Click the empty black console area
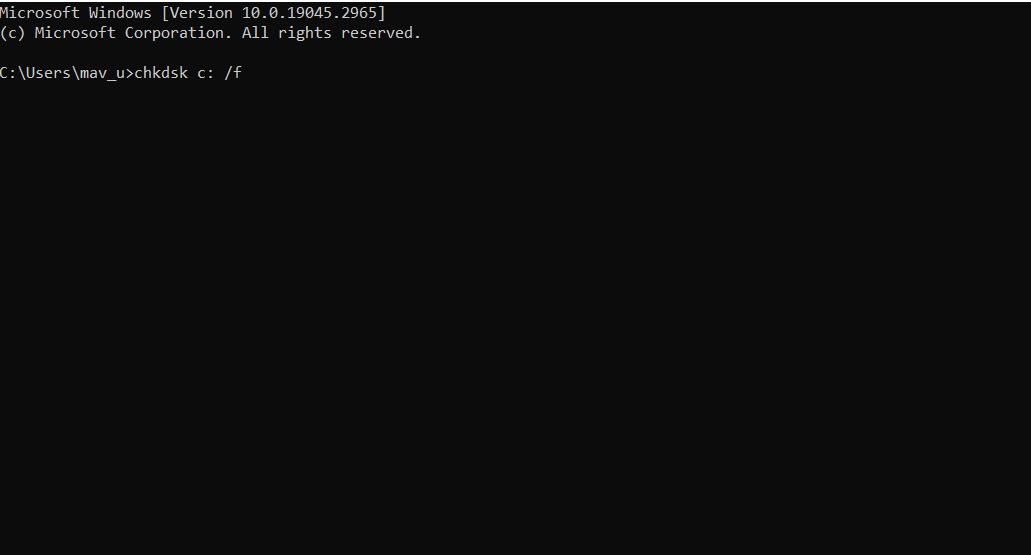 (x=516, y=316)
